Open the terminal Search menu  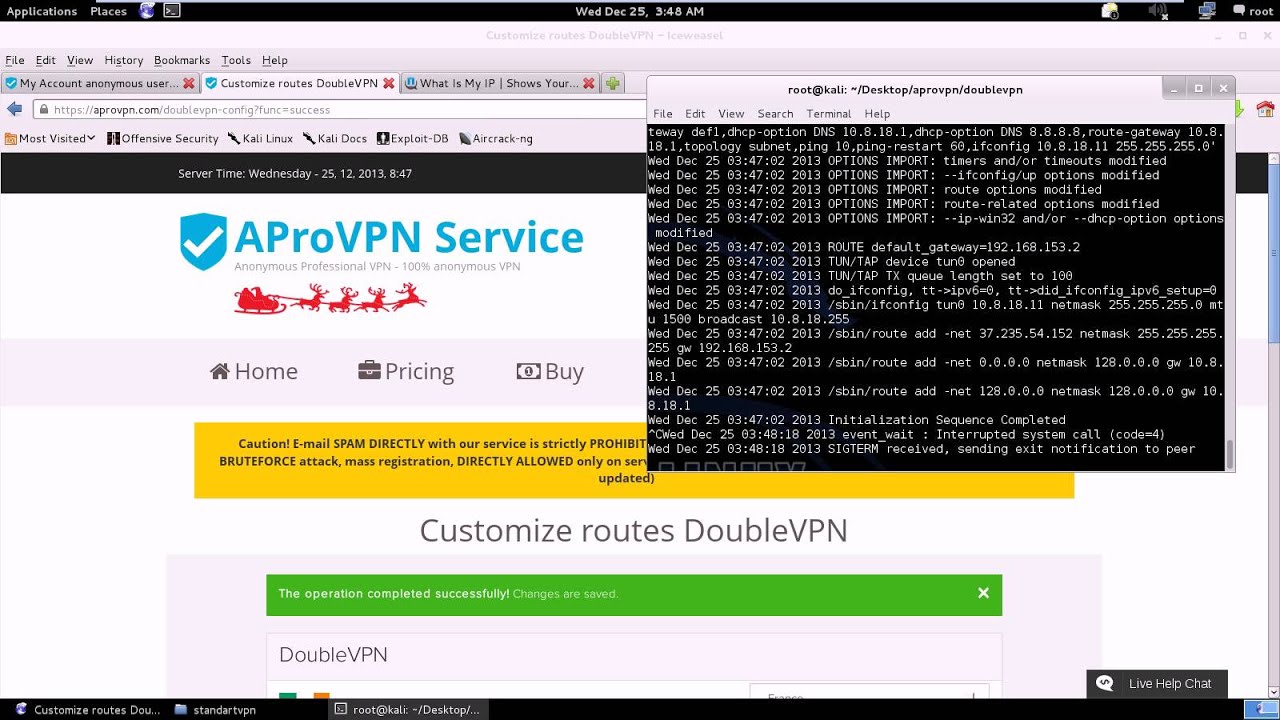[x=775, y=114]
